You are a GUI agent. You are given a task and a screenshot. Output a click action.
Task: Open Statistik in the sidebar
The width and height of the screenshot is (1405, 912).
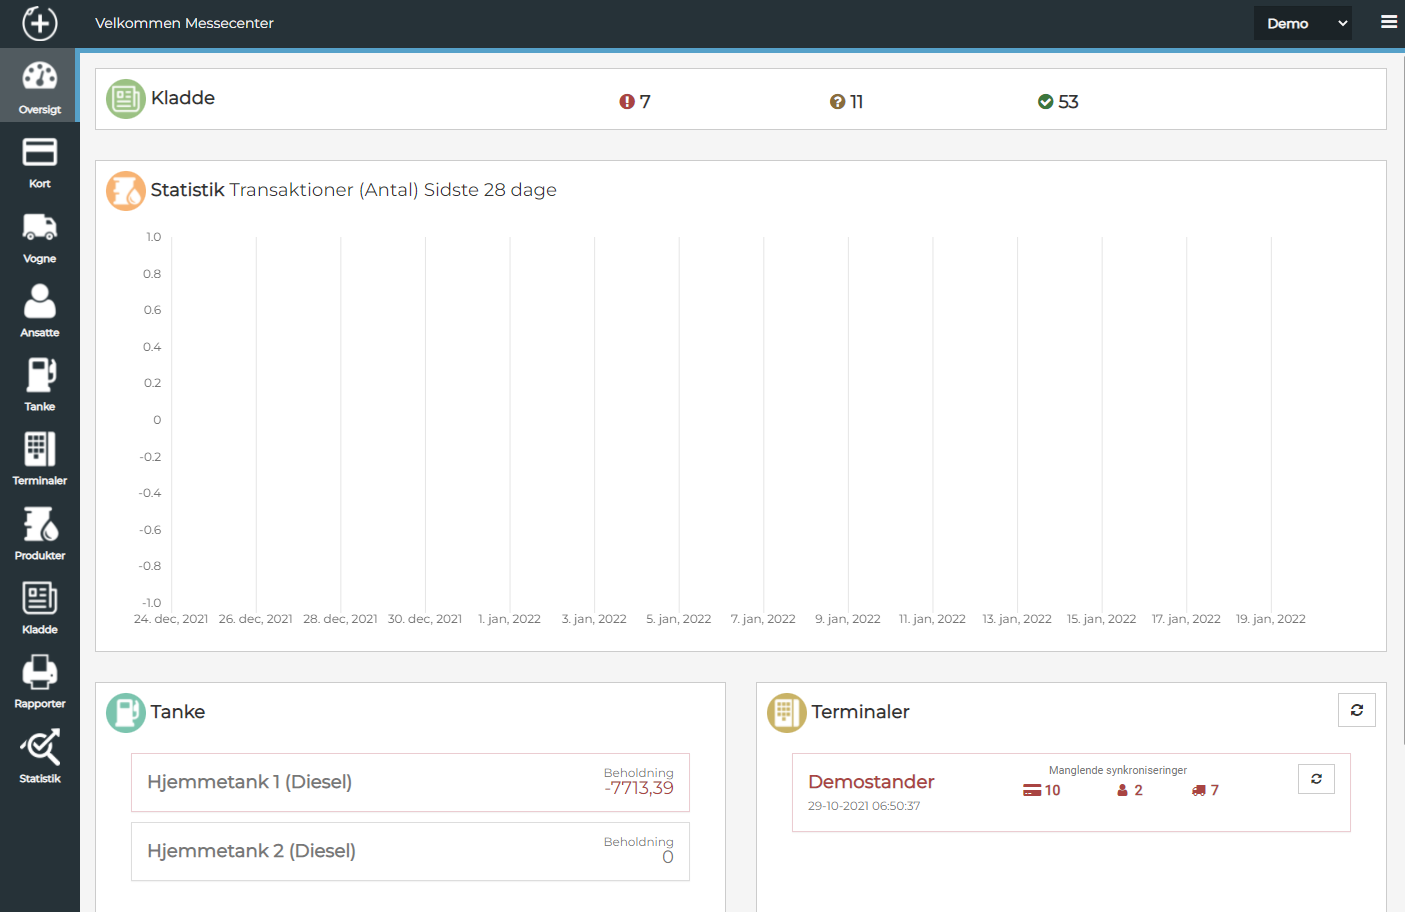40,756
